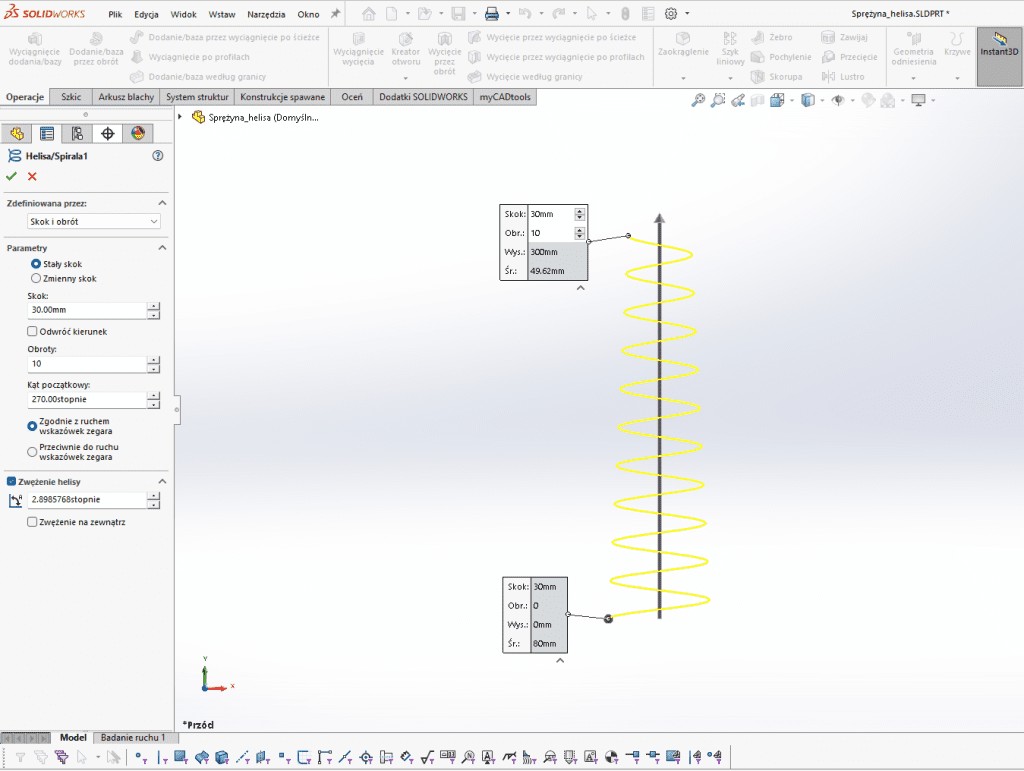Open the DisplayManager colored sphere tab

click(x=138, y=134)
